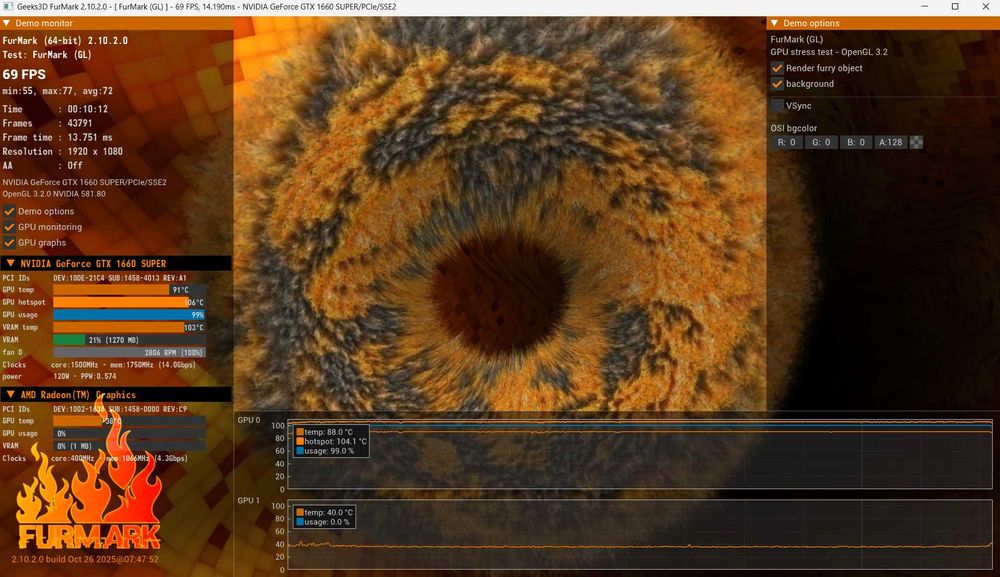
Task: Click the GPU stress test - OpenGL 3.2 text
Action: click(x=829, y=52)
